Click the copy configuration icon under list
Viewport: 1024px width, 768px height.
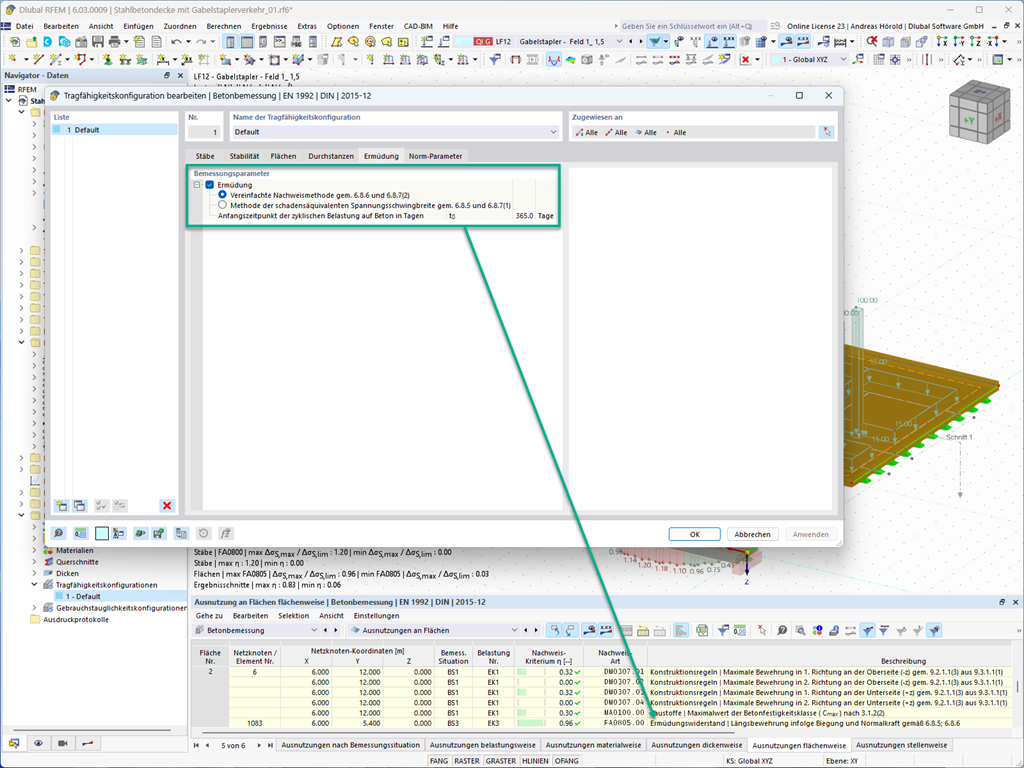tap(80, 505)
